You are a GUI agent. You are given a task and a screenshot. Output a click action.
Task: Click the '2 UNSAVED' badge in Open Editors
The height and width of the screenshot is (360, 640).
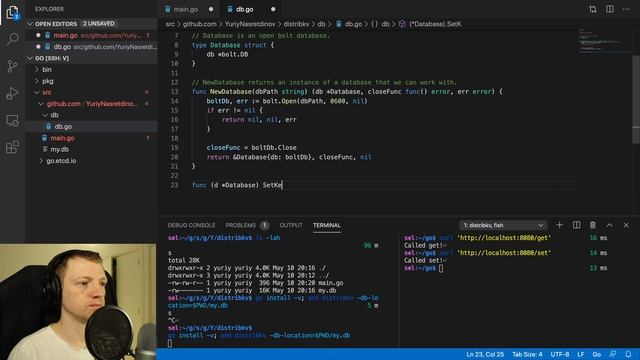99,24
